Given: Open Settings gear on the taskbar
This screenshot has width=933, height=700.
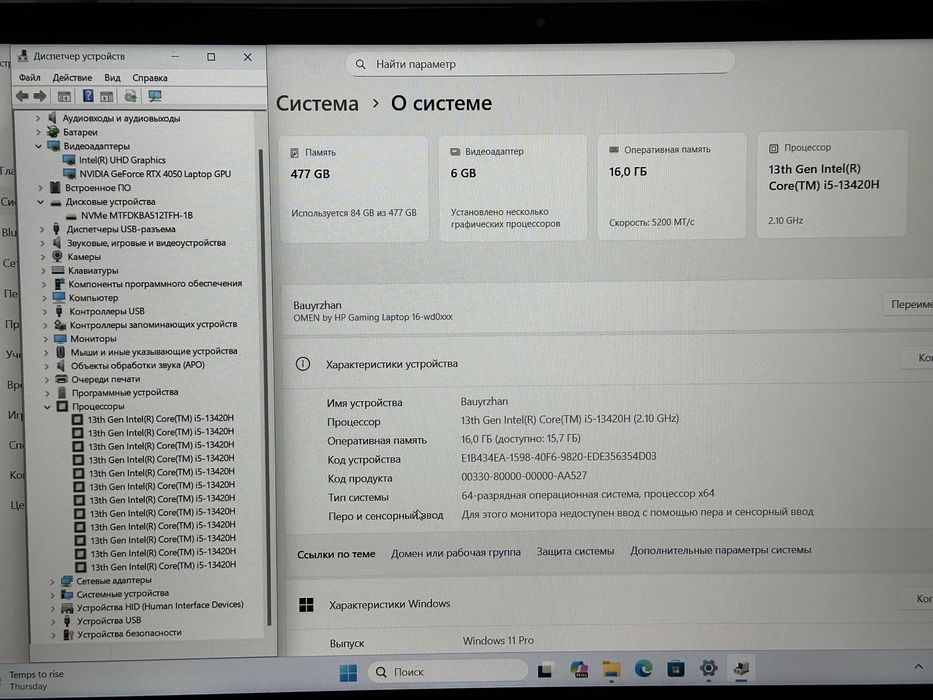Looking at the screenshot, I should point(708,668).
